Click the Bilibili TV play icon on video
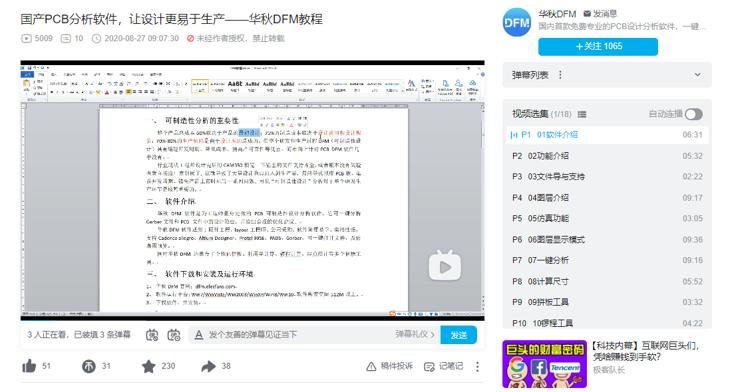 click(x=445, y=266)
